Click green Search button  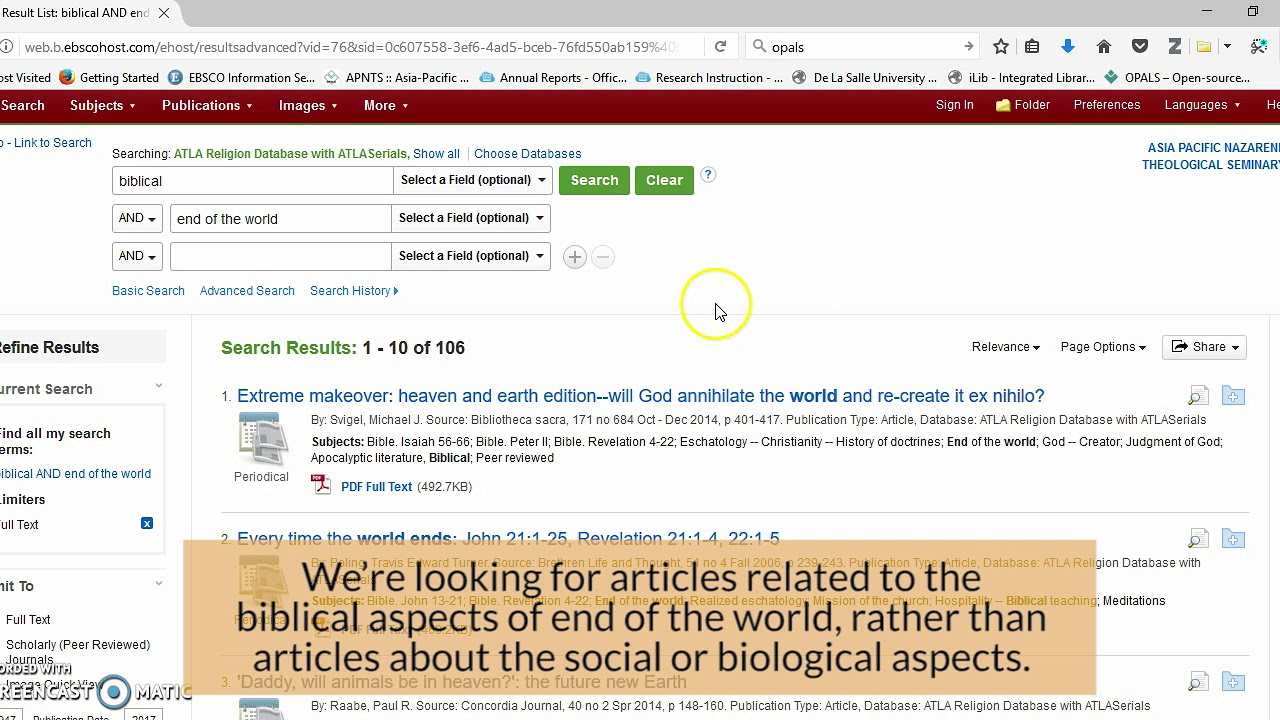(594, 180)
